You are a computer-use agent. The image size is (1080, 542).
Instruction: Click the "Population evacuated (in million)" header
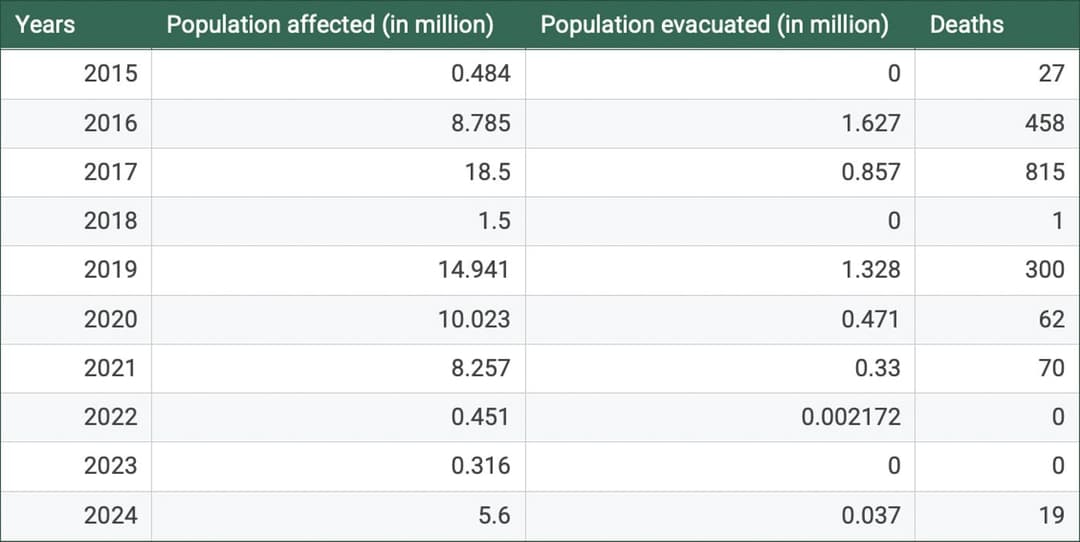(714, 25)
